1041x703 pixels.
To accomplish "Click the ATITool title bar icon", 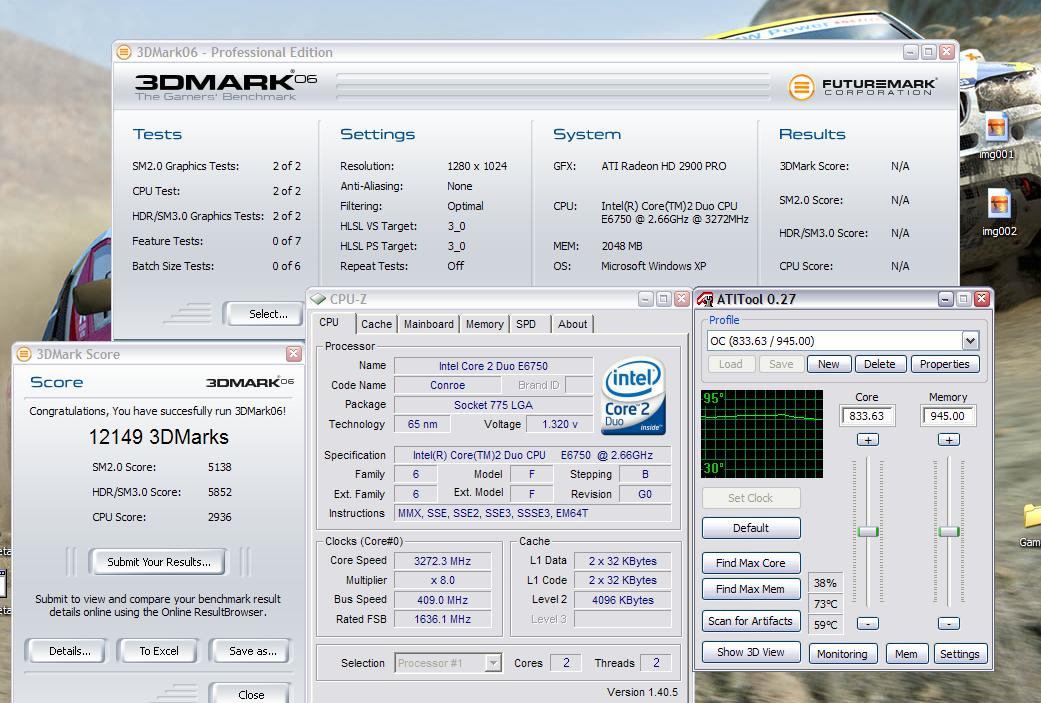I will click(705, 299).
